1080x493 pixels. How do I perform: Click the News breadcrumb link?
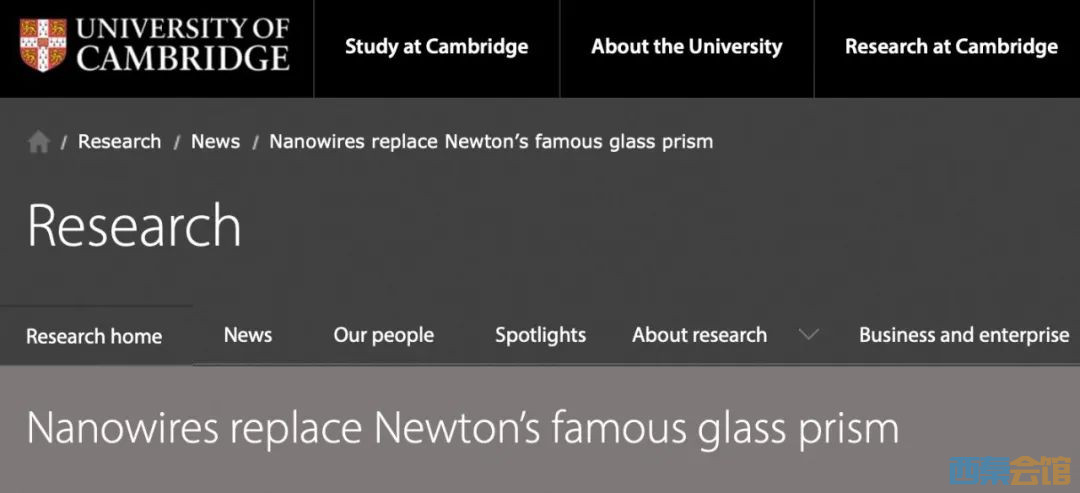click(x=215, y=141)
